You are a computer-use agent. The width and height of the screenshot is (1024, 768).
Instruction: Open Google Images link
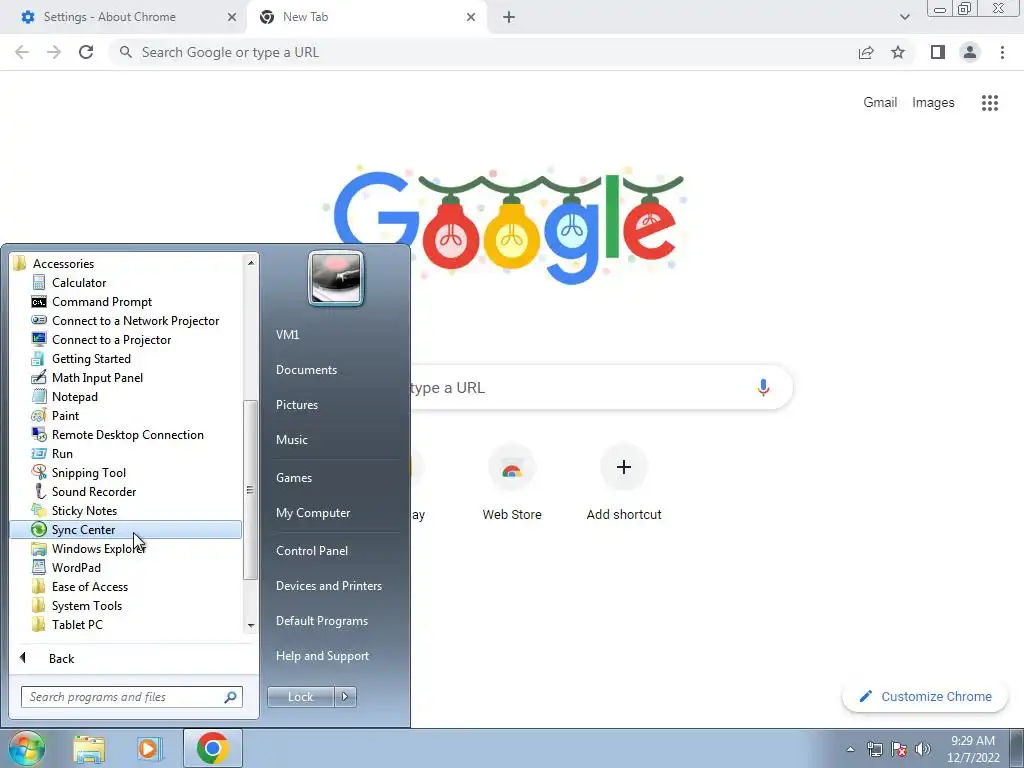click(933, 103)
